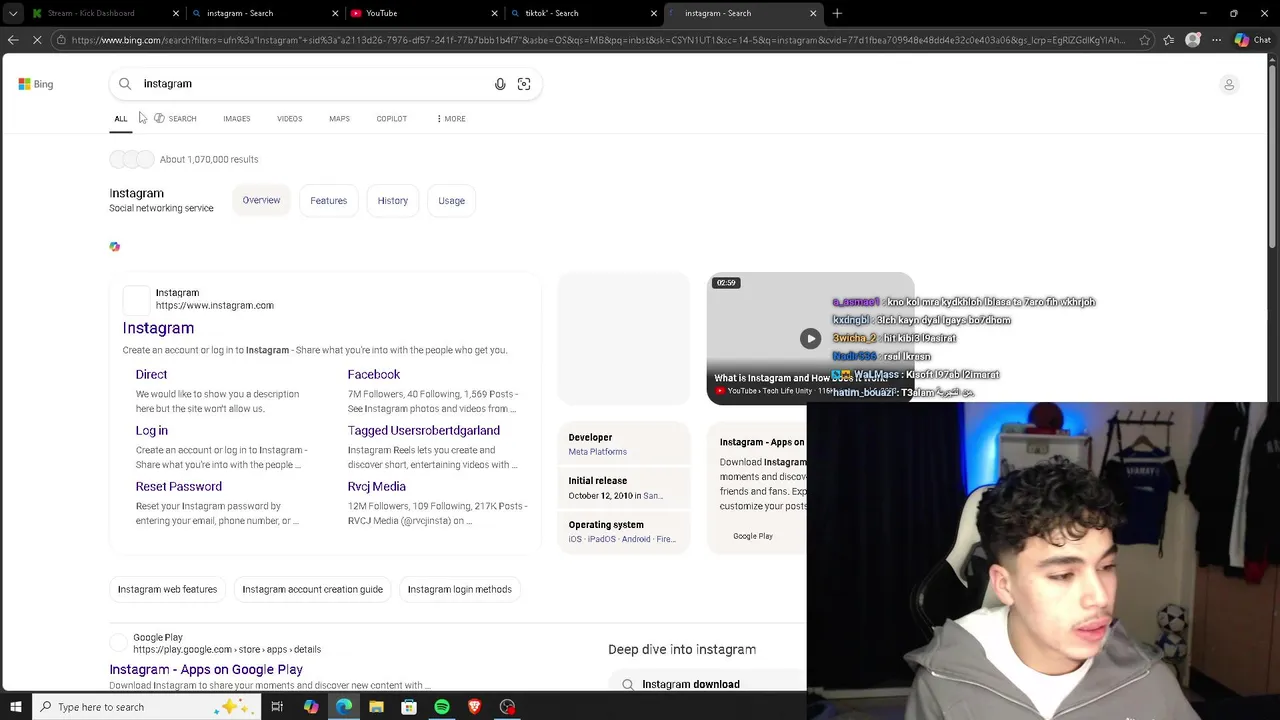Click Instagram login methods suggestion
The width and height of the screenshot is (1280, 720).
(459, 589)
